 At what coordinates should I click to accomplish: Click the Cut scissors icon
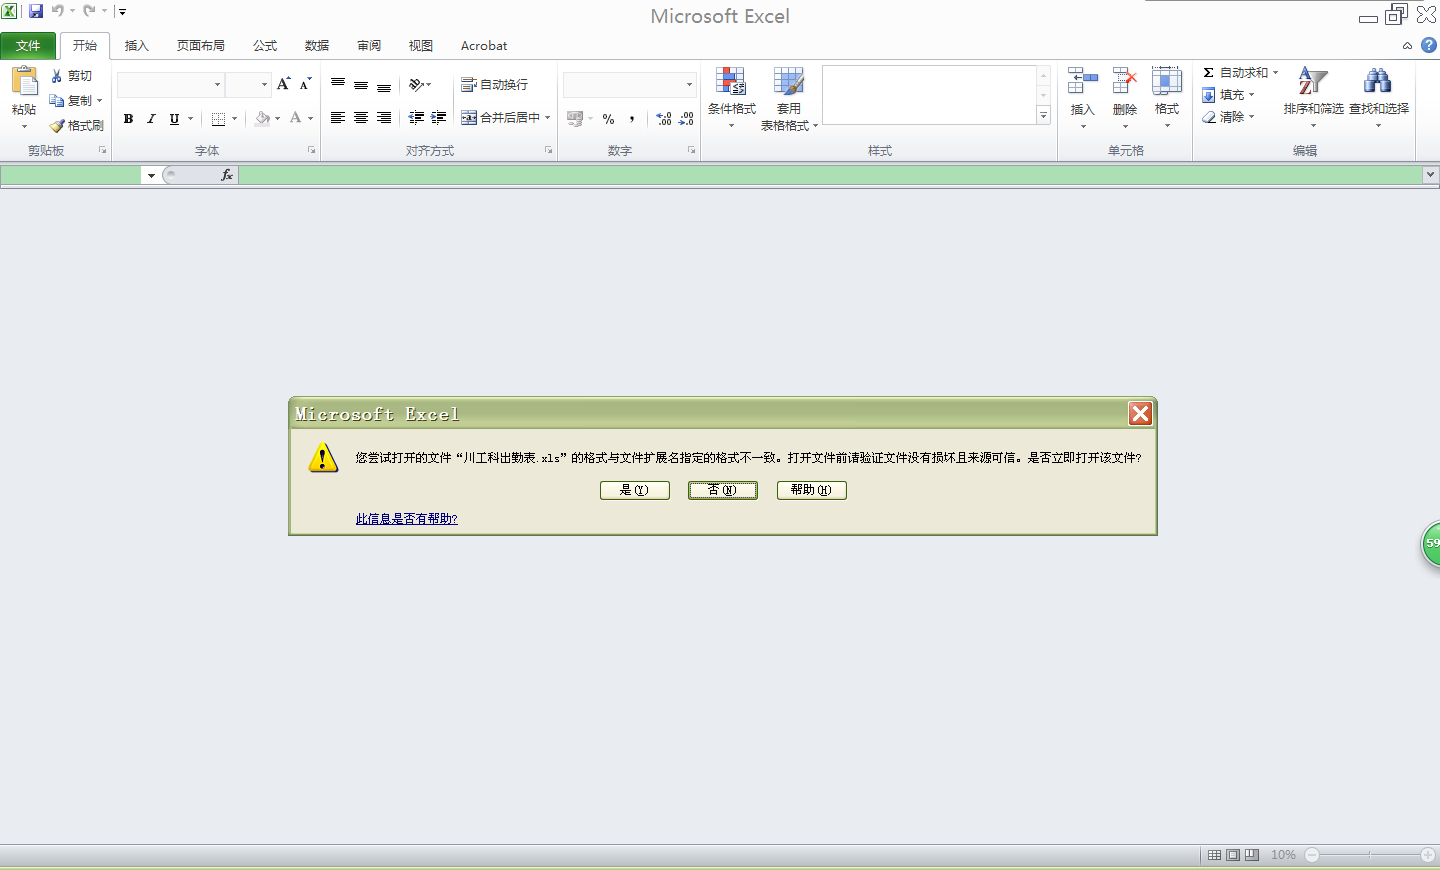pyautogui.click(x=57, y=76)
